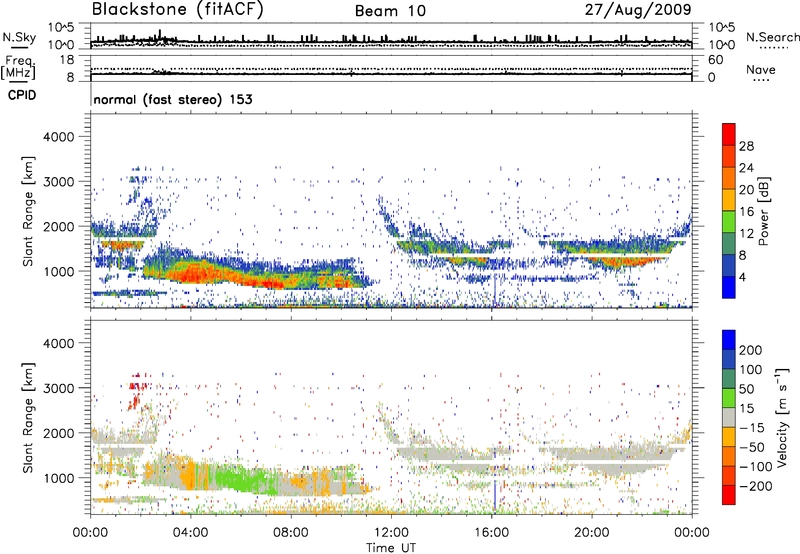Click the 4 label on Power colorbar
This screenshot has height=554, width=800.
click(x=743, y=277)
